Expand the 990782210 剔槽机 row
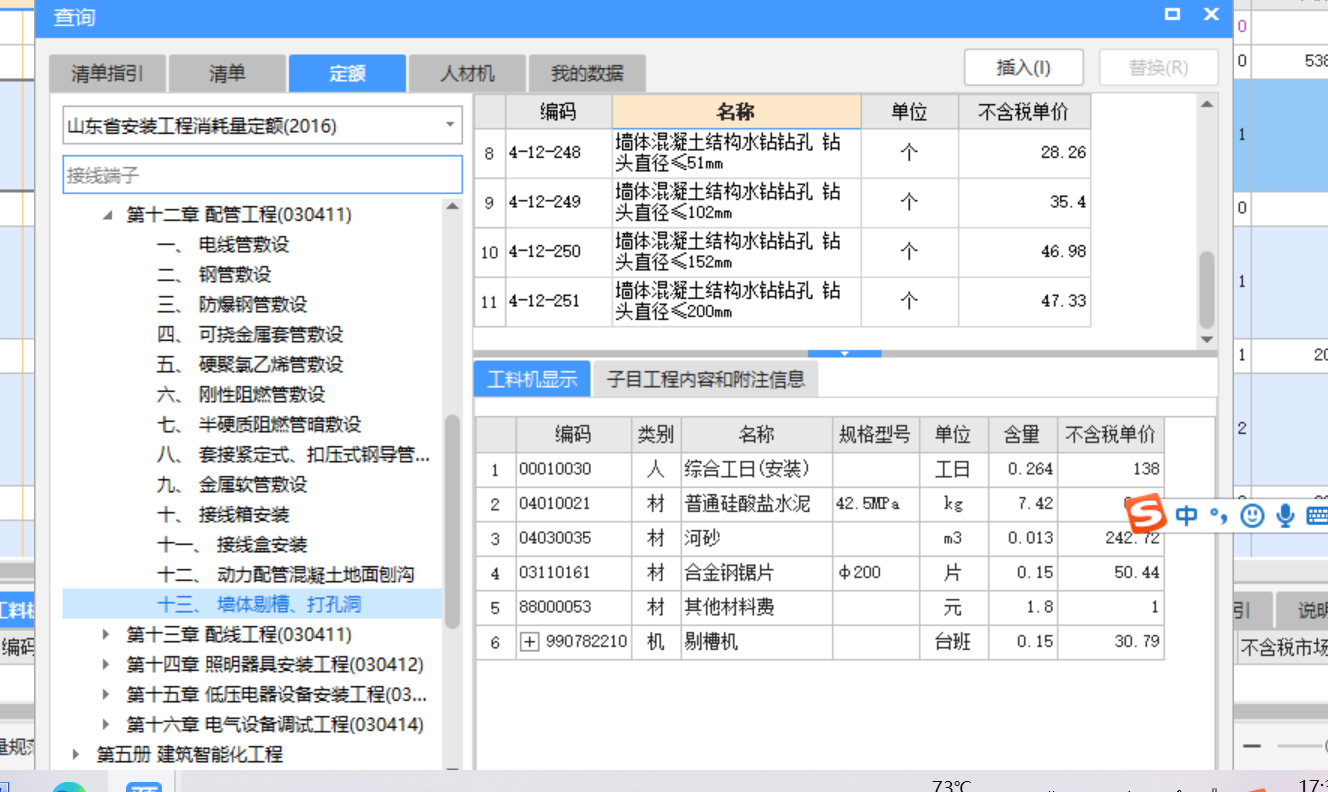Image resolution: width=1328 pixels, height=792 pixels. [530, 642]
